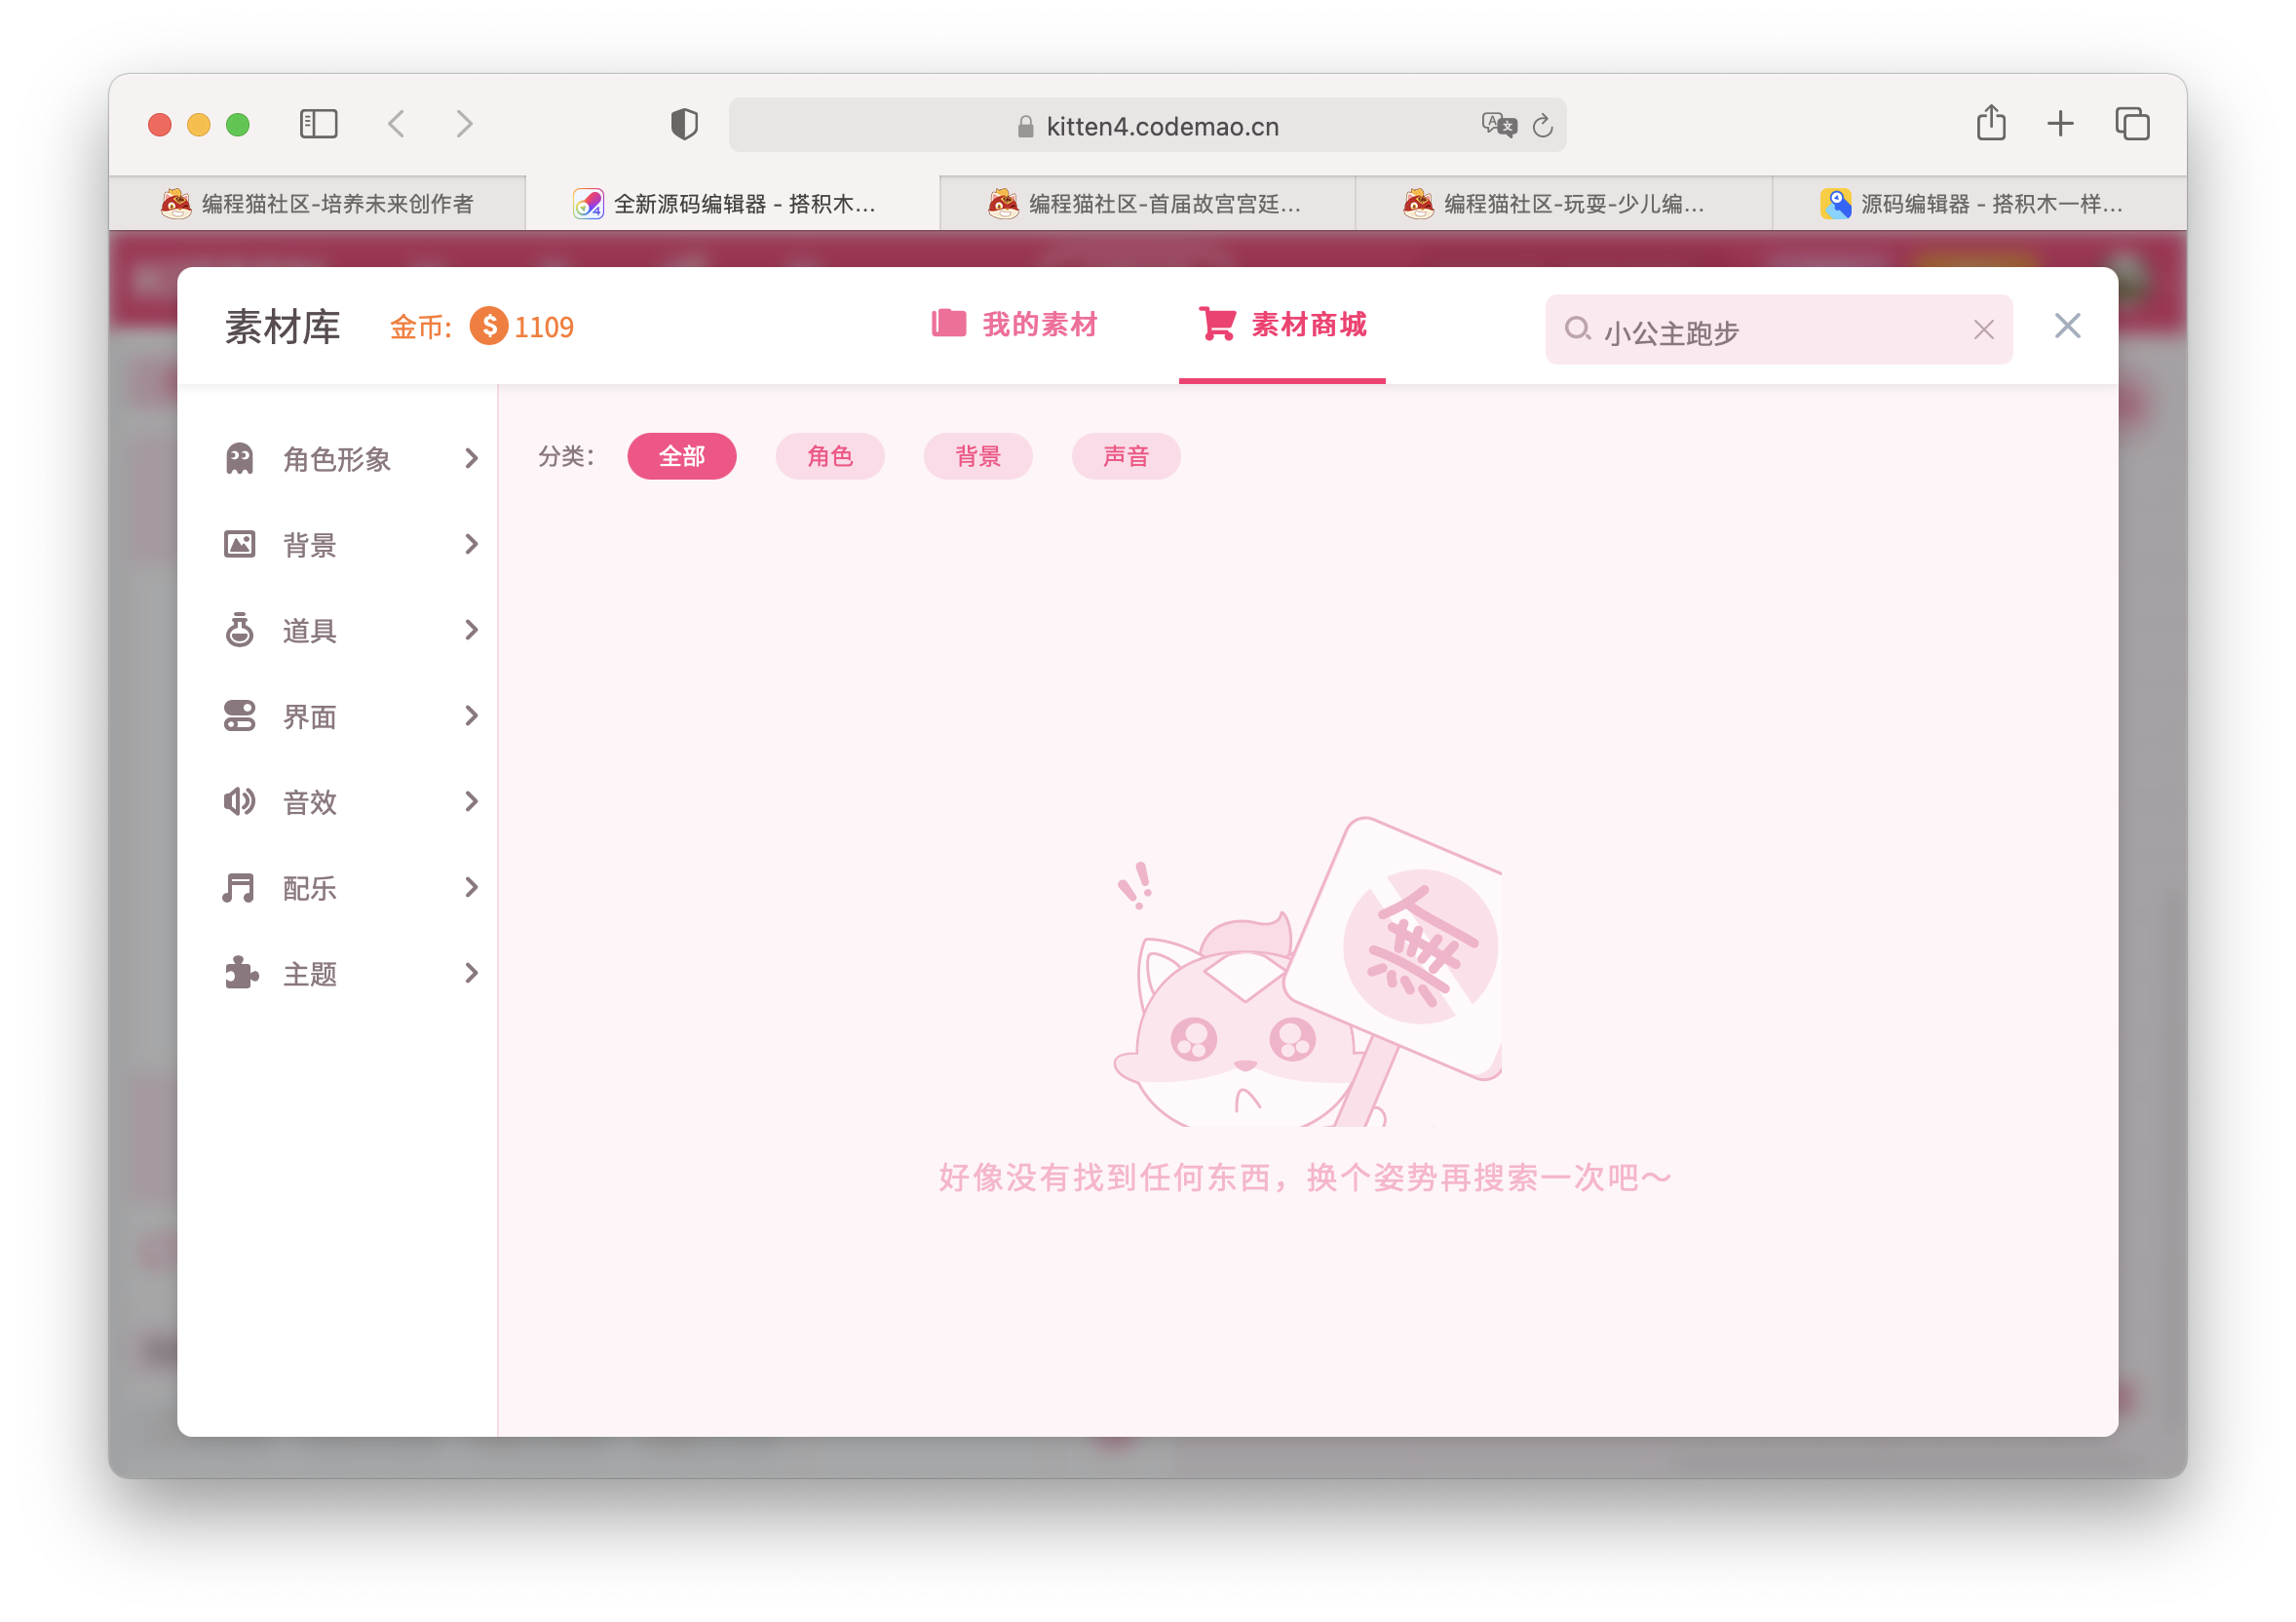Toggle the Safari sidebar

pos(319,124)
